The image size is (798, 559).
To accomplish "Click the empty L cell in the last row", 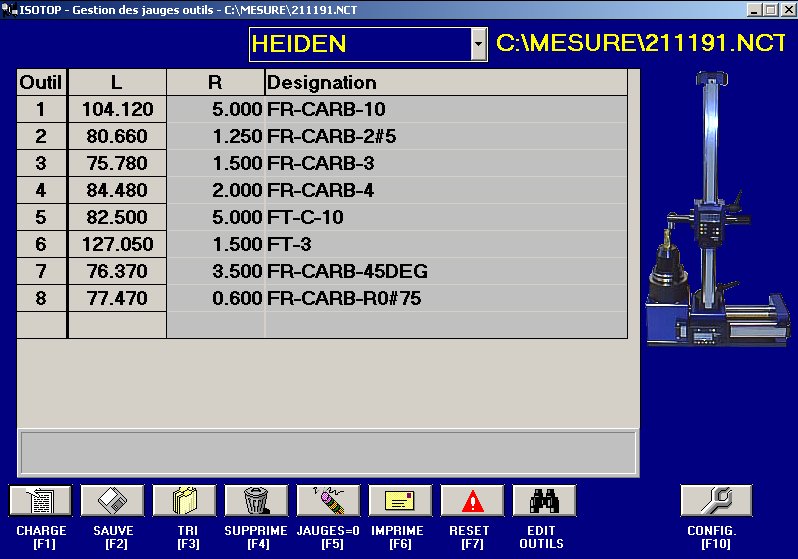I will point(117,325).
